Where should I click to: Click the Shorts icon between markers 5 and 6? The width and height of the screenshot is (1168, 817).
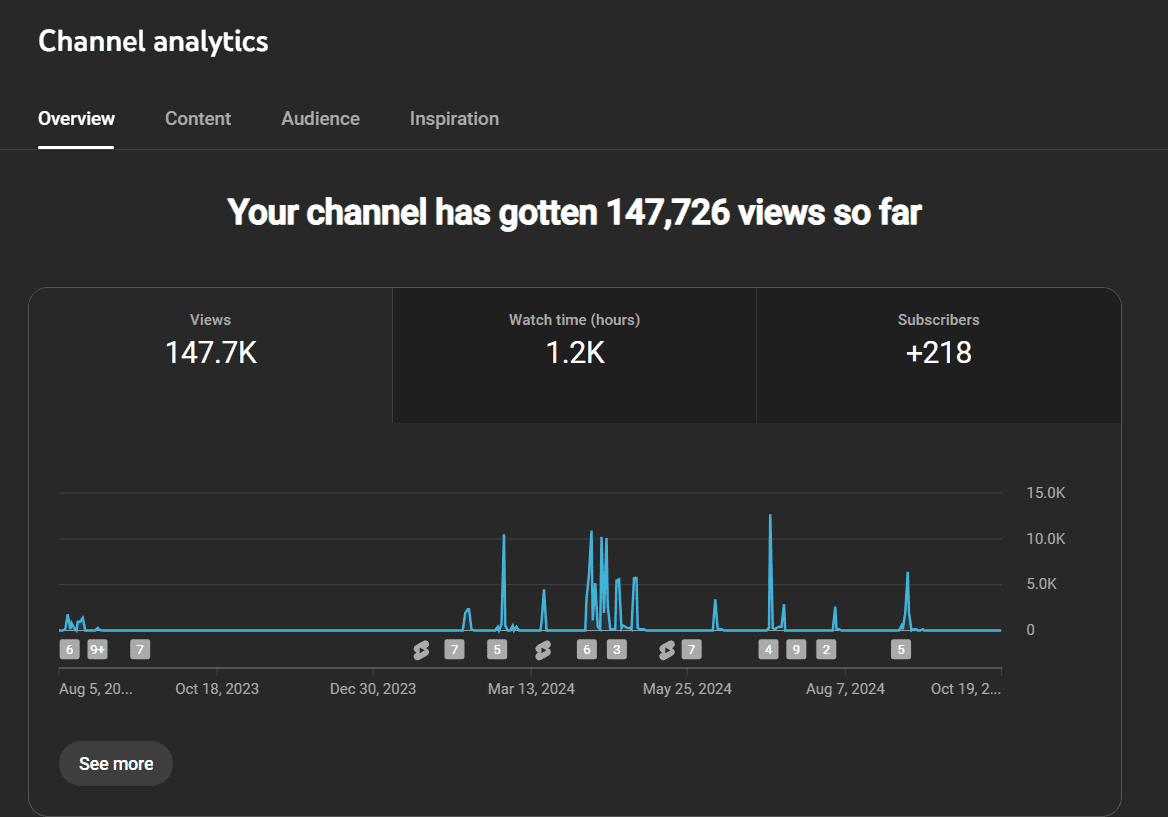[543, 650]
